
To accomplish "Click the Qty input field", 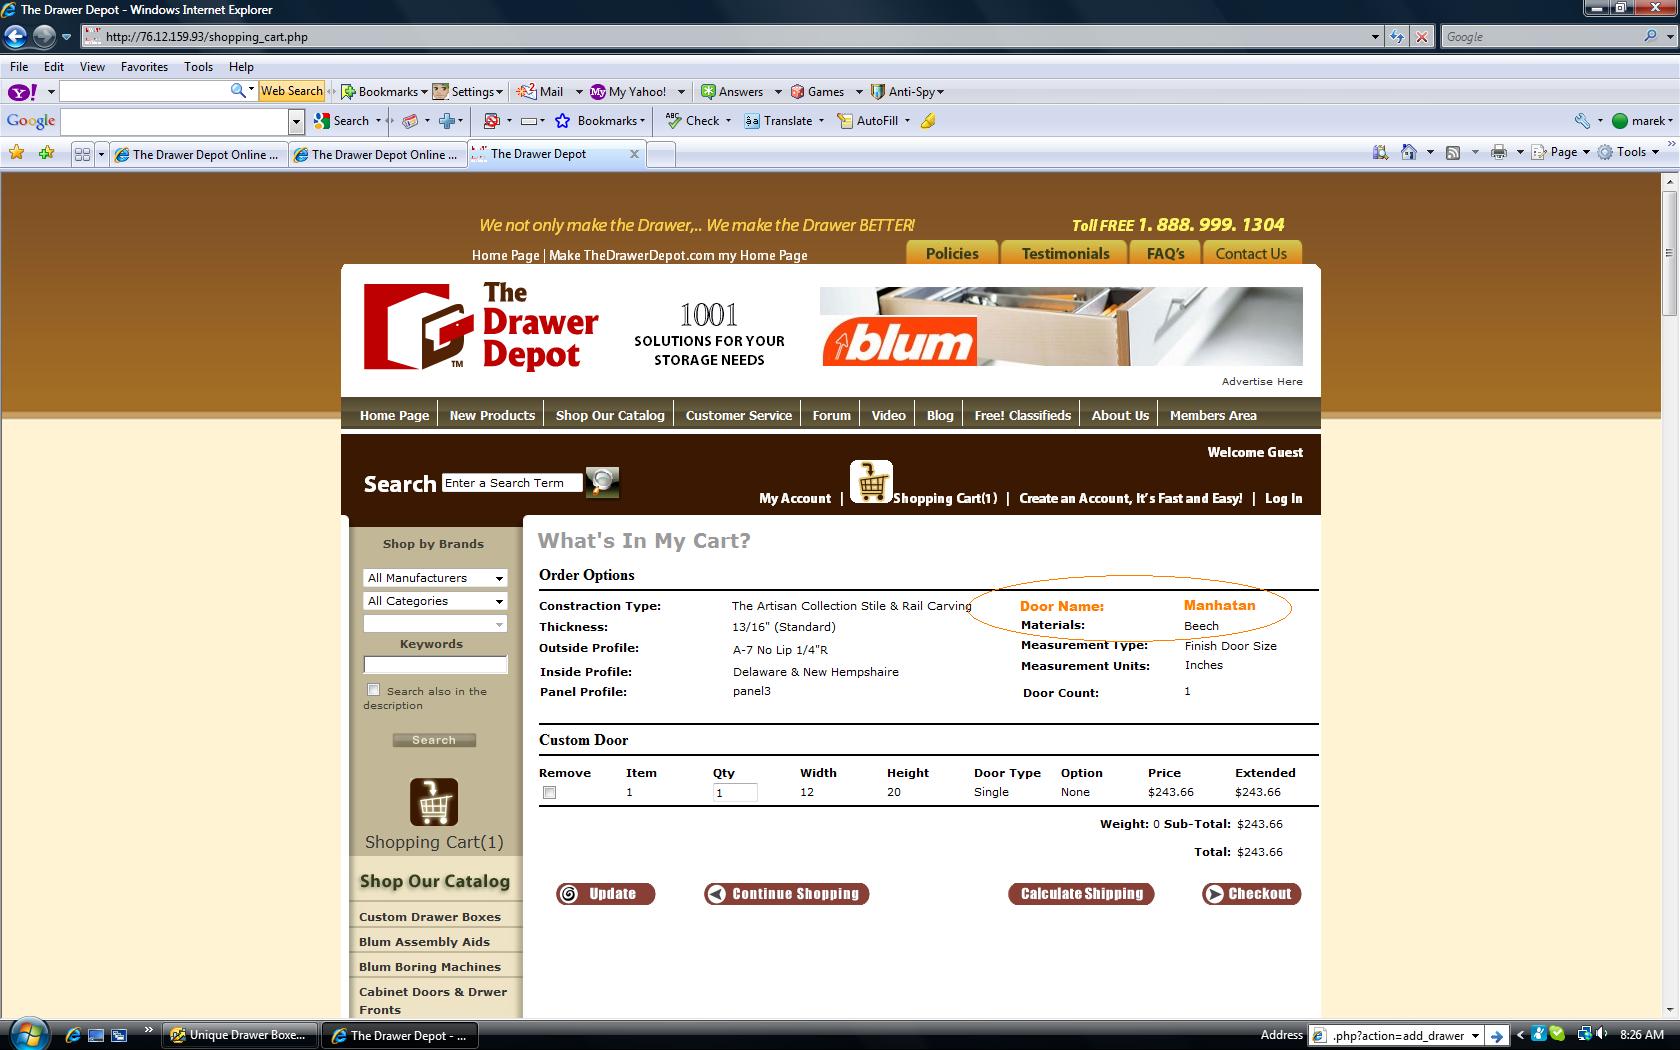I will 735,793.
